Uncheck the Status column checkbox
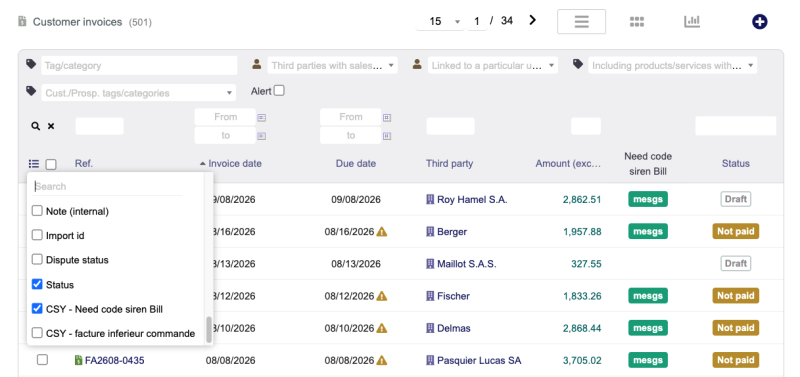The width and height of the screenshot is (800, 377). click(37, 284)
